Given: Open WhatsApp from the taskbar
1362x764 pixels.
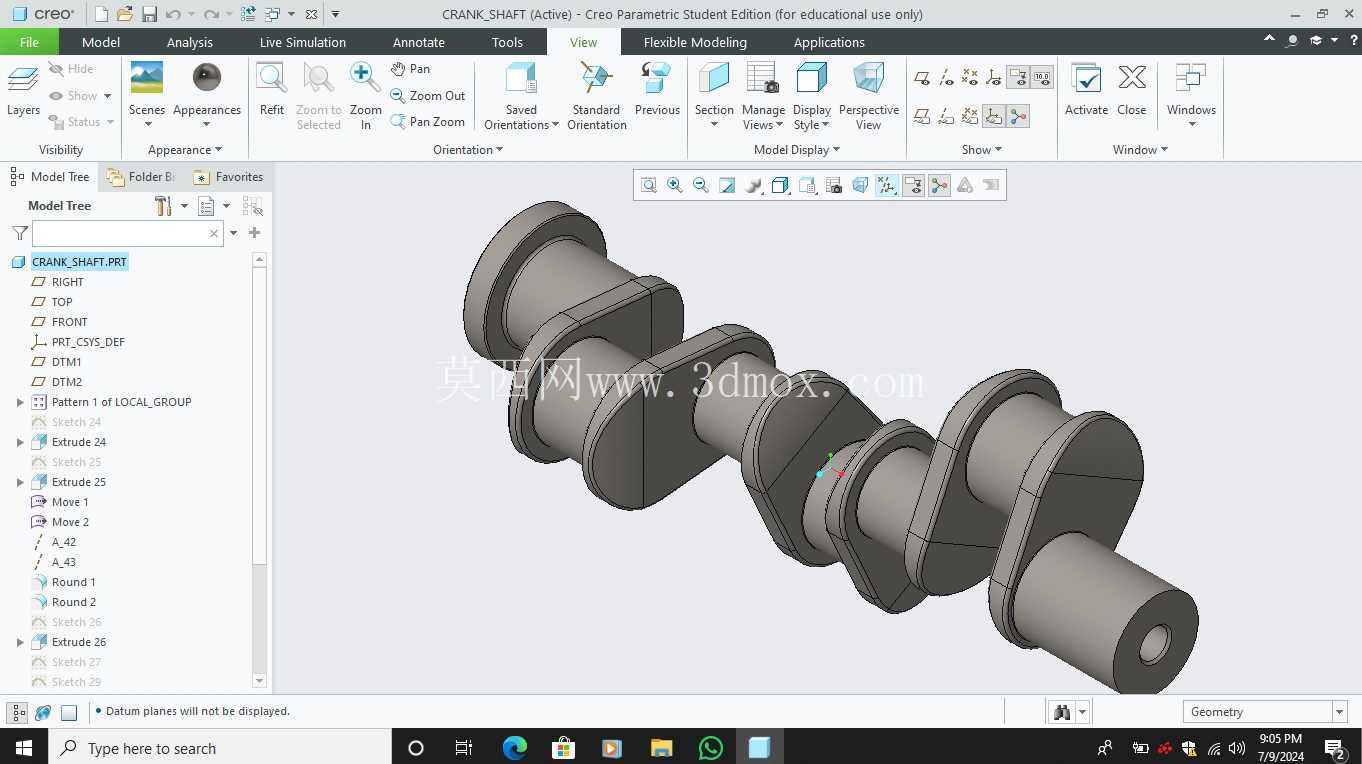Looking at the screenshot, I should (x=711, y=748).
